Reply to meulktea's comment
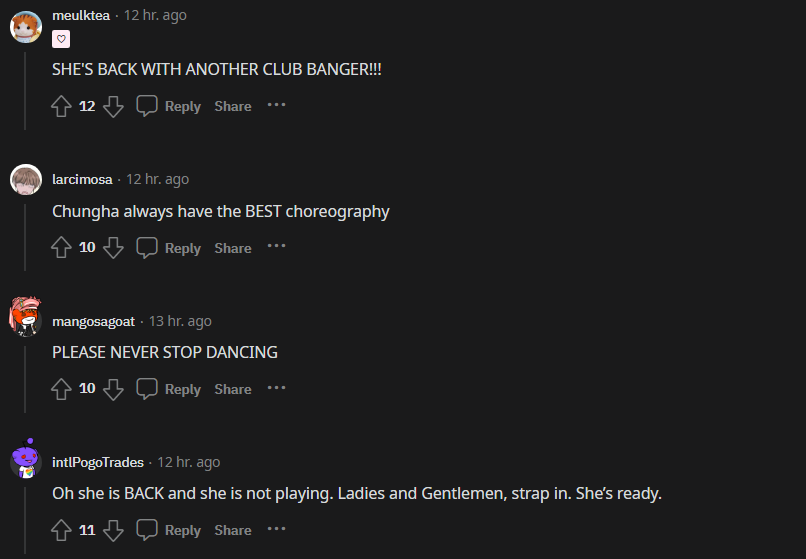806x559 pixels. (x=169, y=106)
